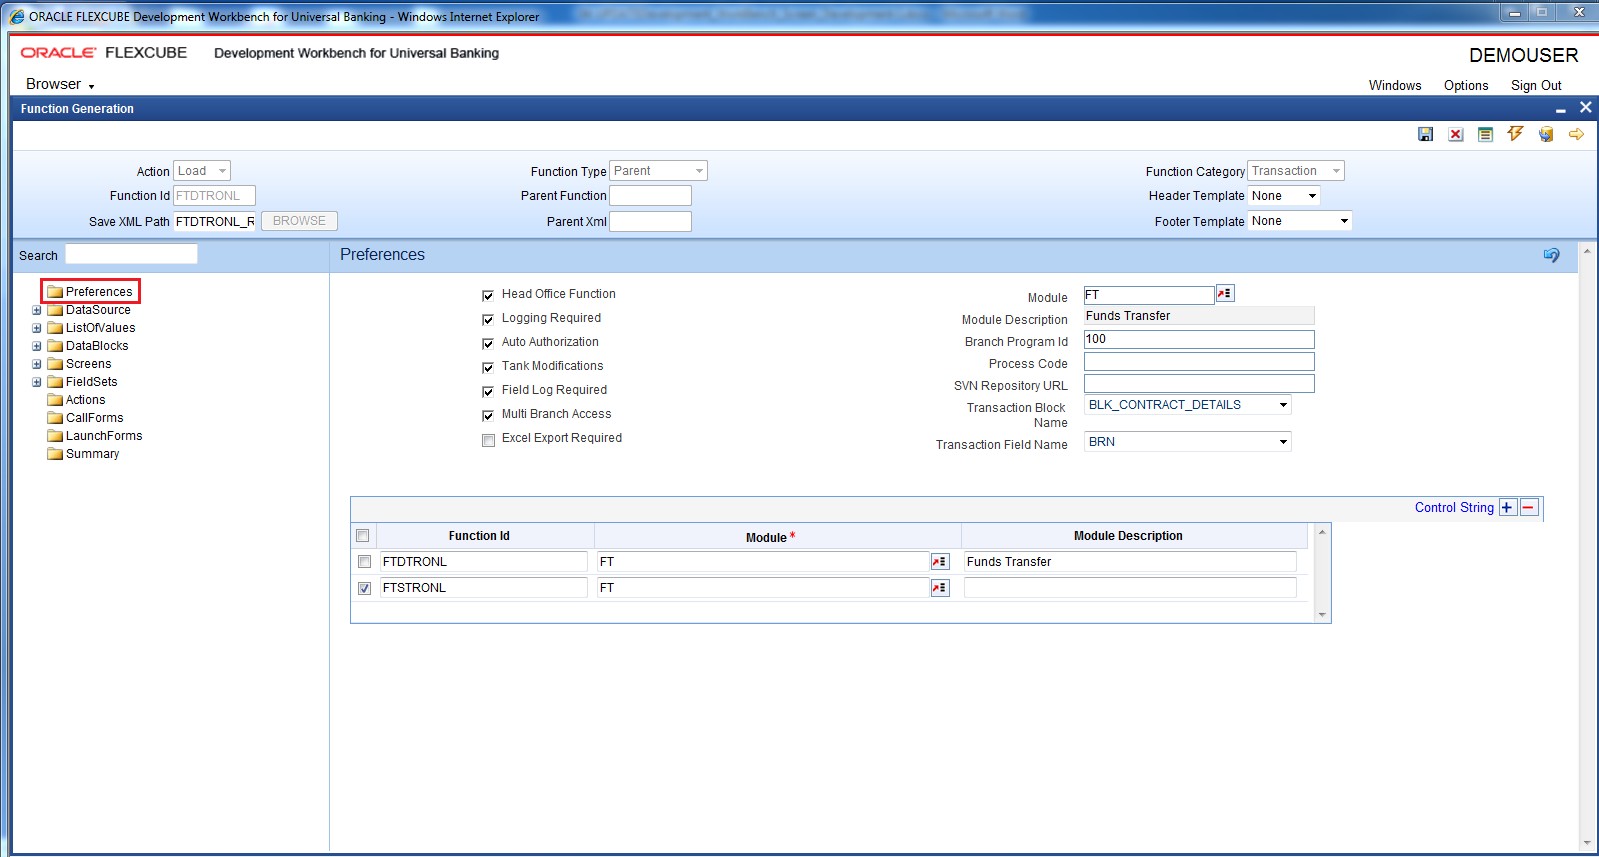This screenshot has width=1599, height=857.
Task: Toggle the Tank Modifications checkbox
Action: pyautogui.click(x=488, y=367)
